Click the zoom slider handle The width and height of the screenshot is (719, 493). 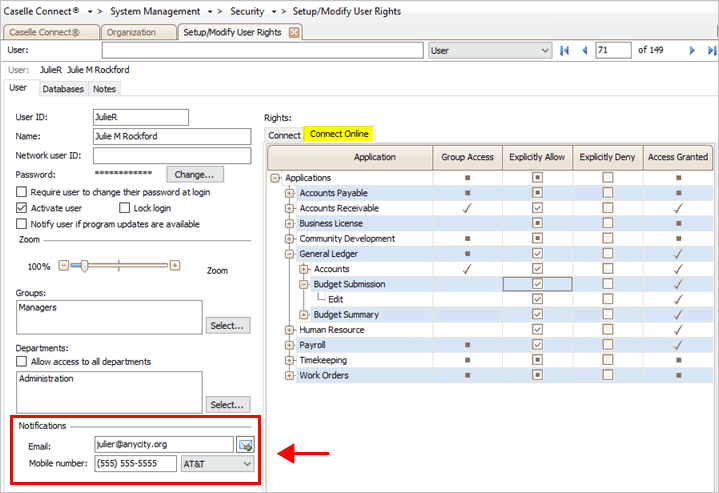[x=84, y=266]
